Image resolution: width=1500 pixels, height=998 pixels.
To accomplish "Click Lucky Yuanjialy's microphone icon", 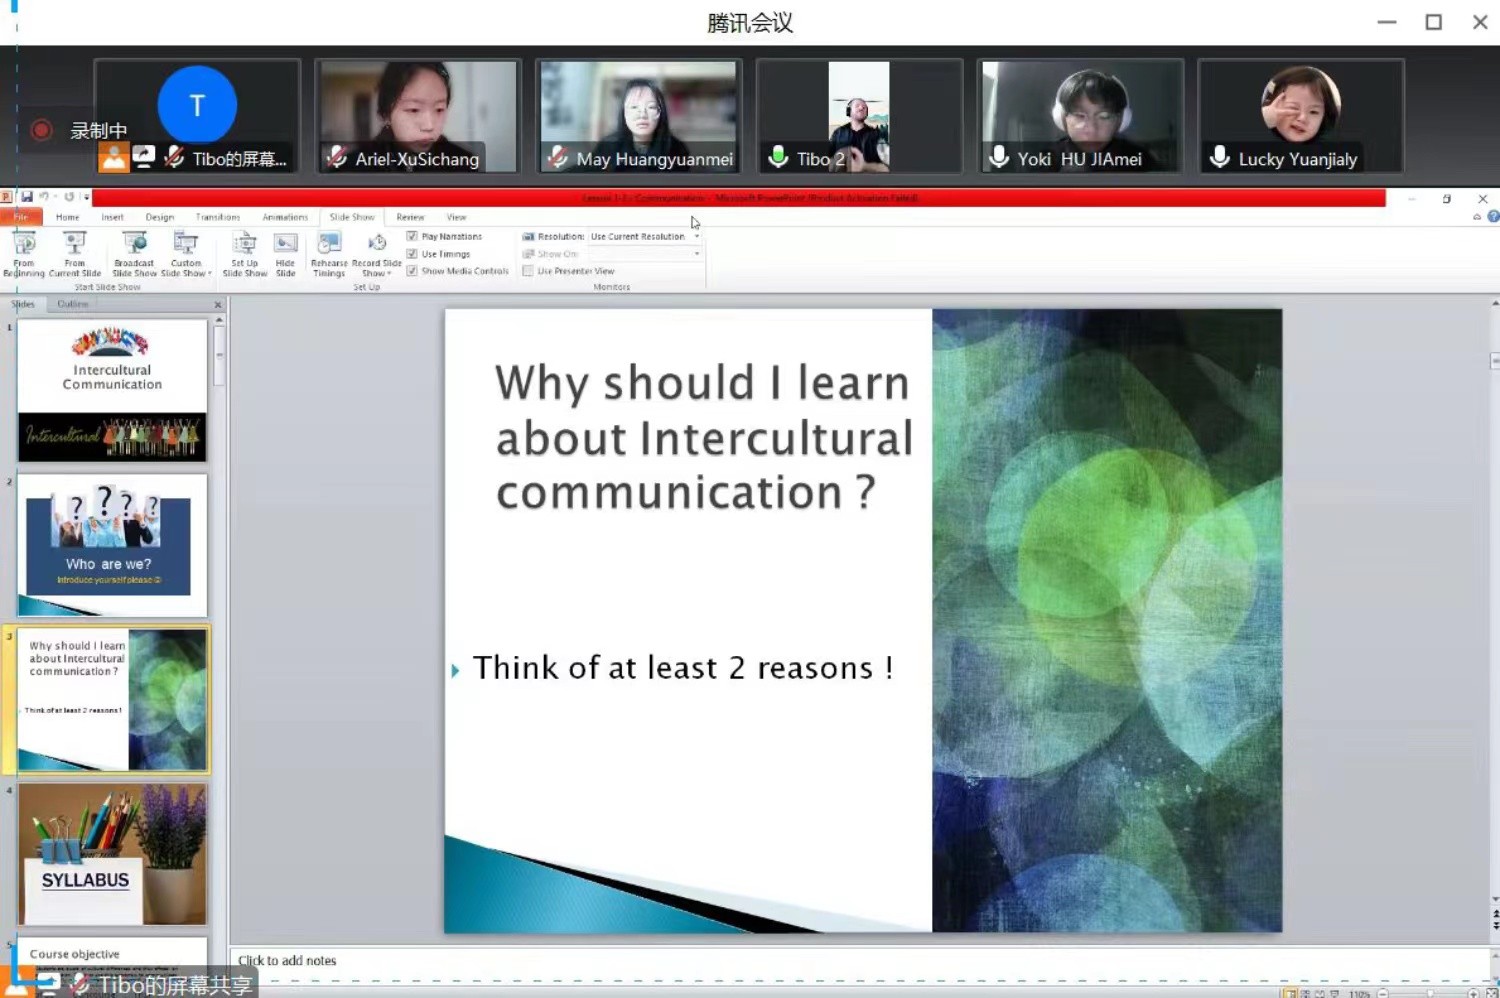I will tap(1220, 157).
